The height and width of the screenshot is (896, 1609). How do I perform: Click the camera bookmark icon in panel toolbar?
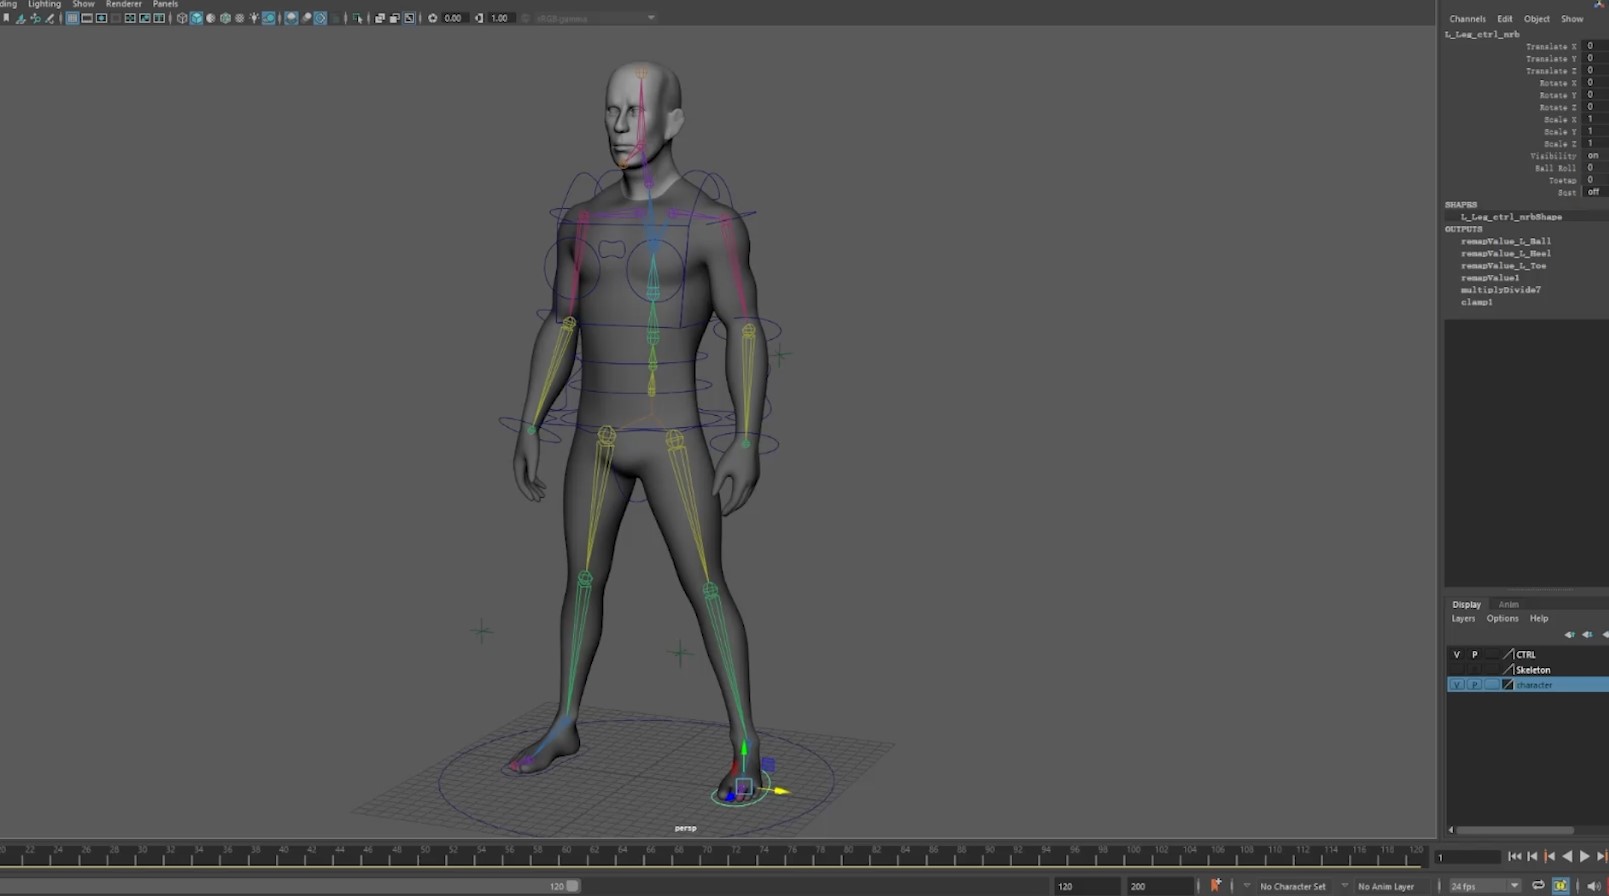tap(6, 18)
